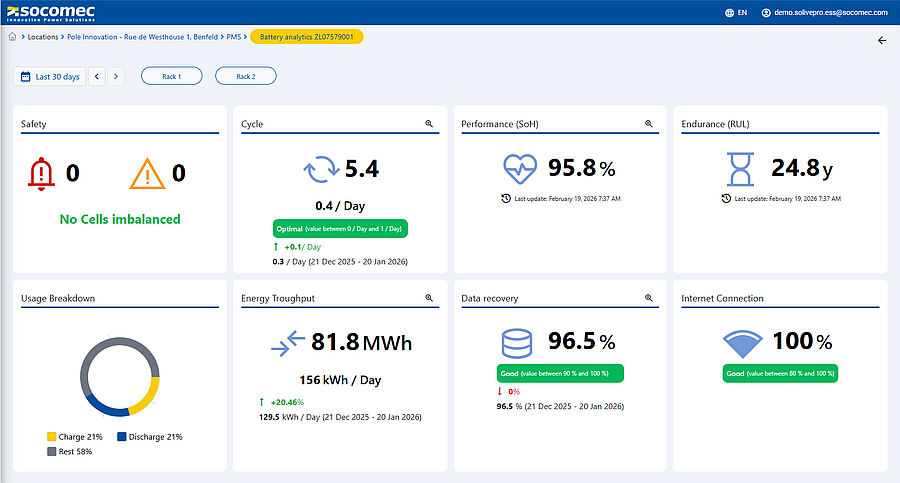This screenshot has height=483, width=900.
Task: Open zoom details on Data recovery card
Action: [x=648, y=298]
